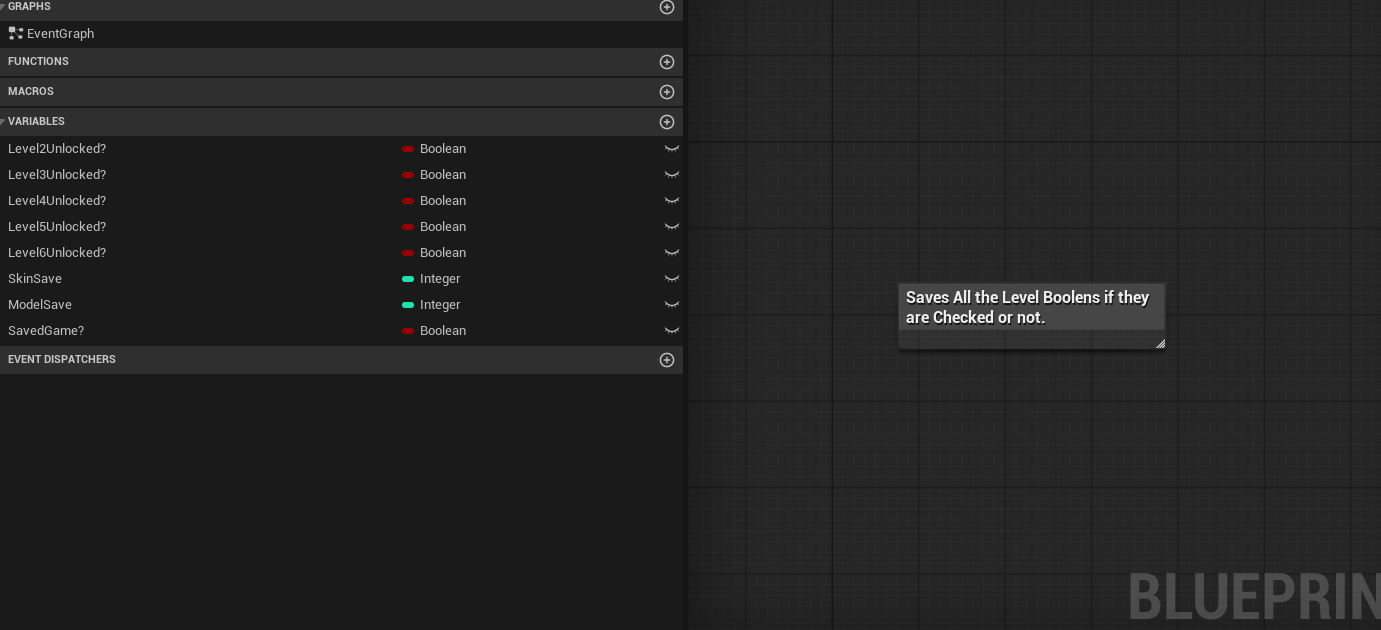Add a new Variable using the plus icon
Image resolution: width=1381 pixels, height=630 pixels.
click(666, 122)
